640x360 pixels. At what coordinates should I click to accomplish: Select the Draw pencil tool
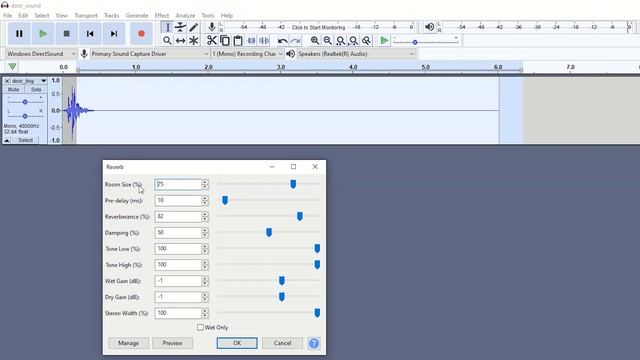(x=193, y=27)
